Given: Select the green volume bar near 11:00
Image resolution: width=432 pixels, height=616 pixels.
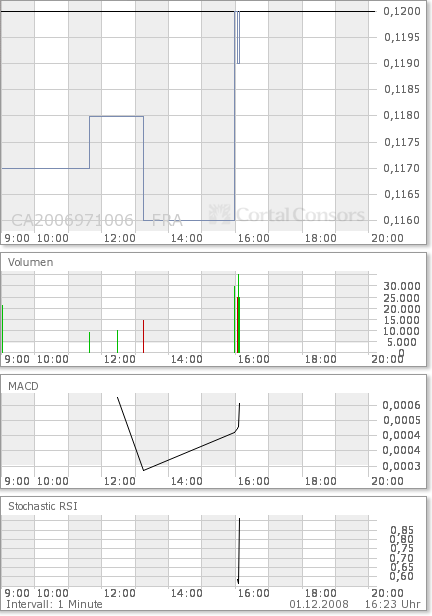Looking at the screenshot, I should coord(90,342).
